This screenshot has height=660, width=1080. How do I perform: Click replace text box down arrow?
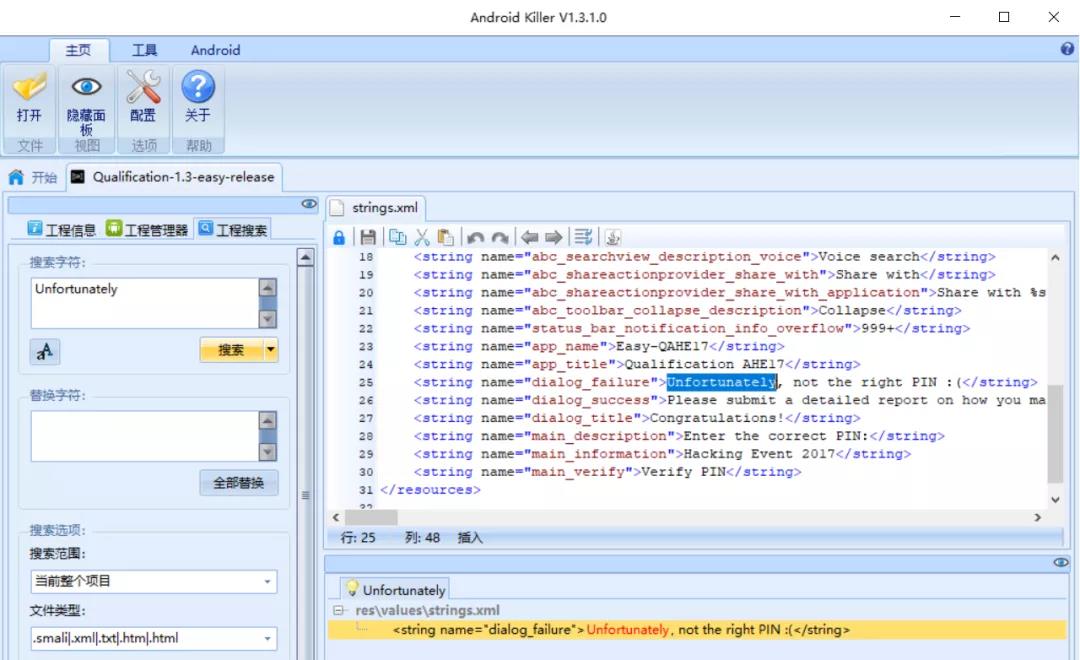(267, 452)
